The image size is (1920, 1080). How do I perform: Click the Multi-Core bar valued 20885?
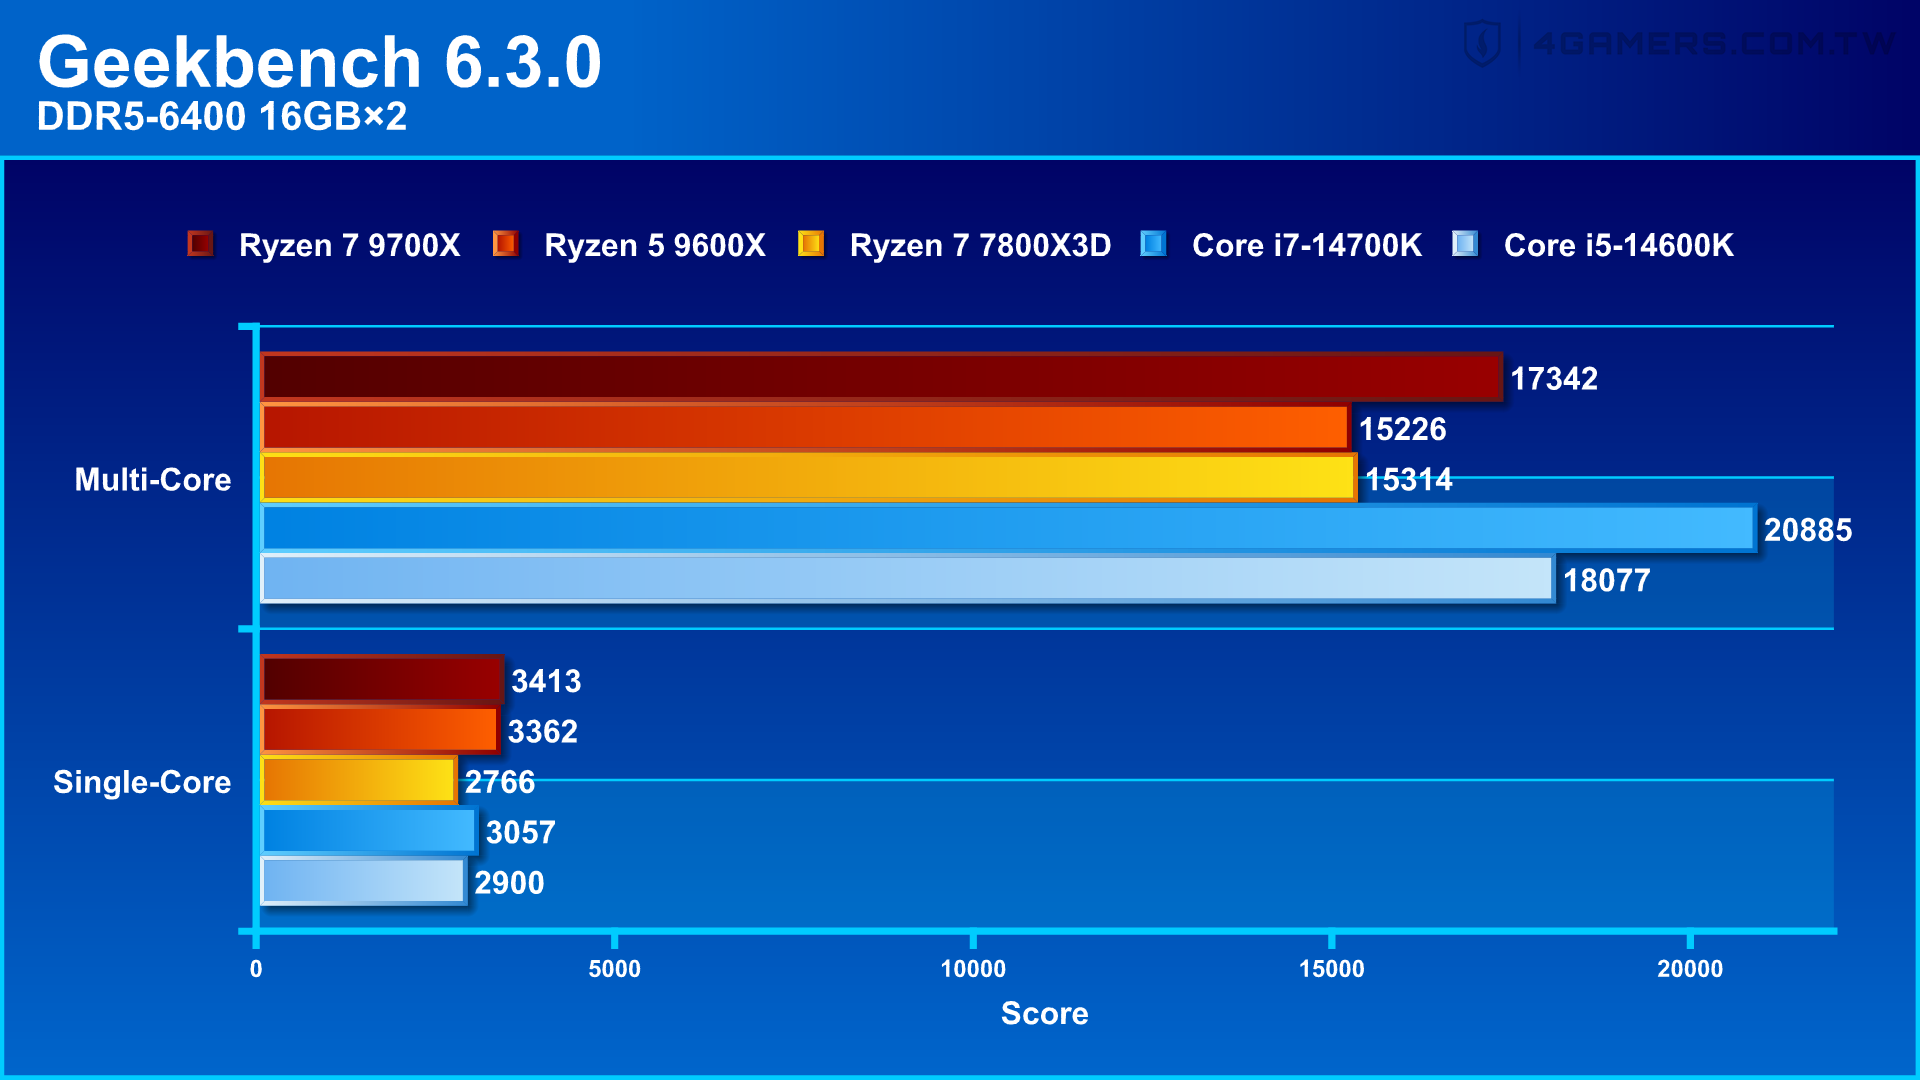coord(1008,528)
